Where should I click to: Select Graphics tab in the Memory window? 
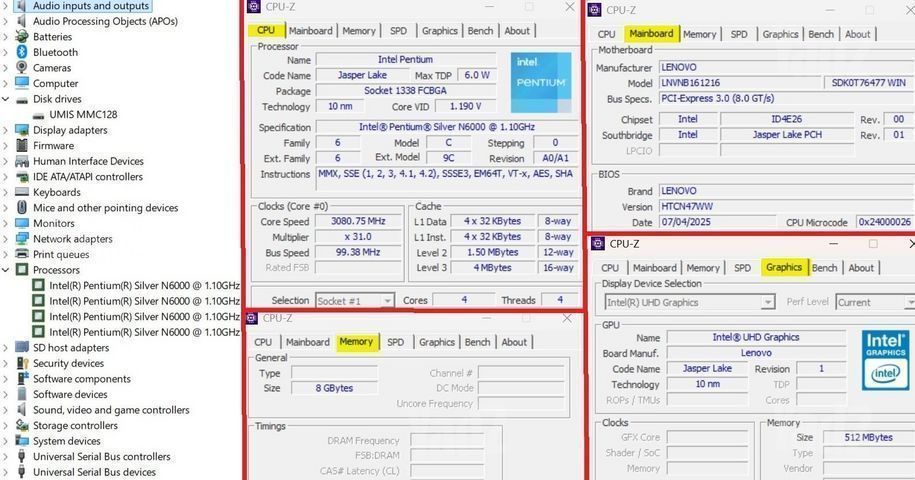[436, 342]
